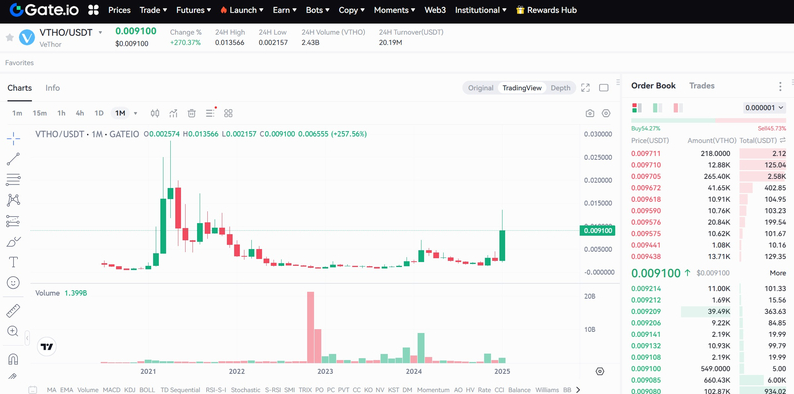Viewport: 794px width, 394px height.
Task: Open the Charts tab
Action: 19,88
